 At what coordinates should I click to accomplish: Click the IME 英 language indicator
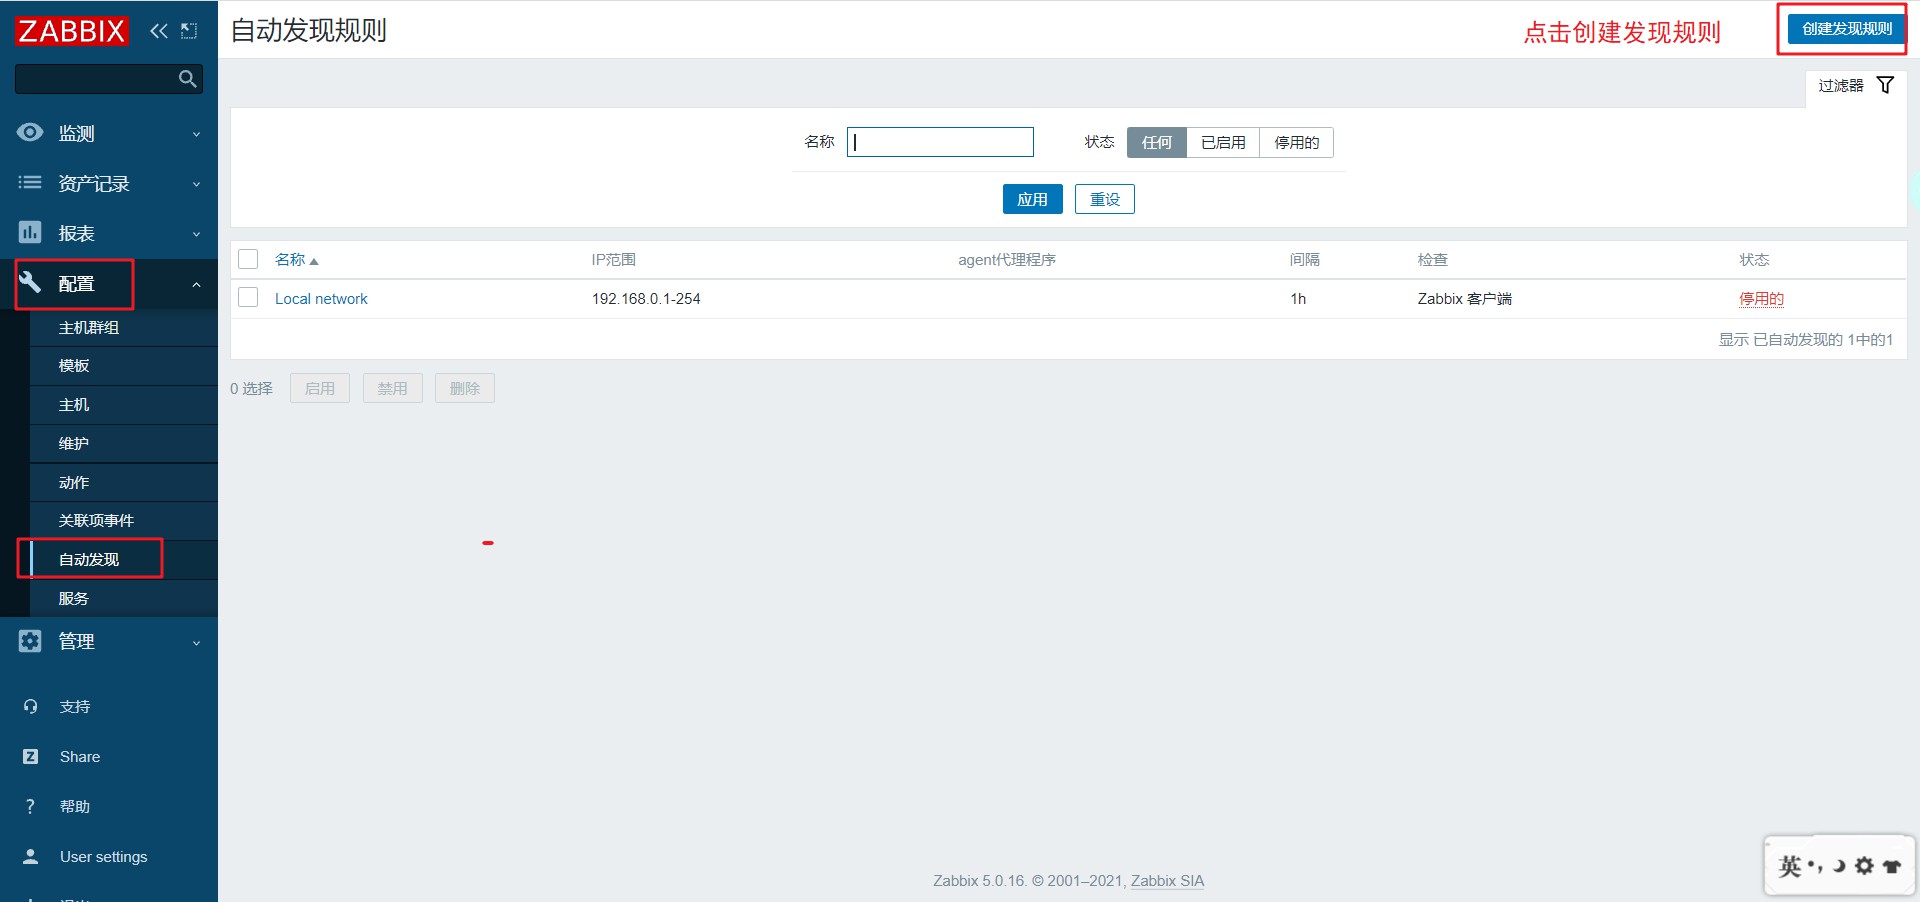1790,866
